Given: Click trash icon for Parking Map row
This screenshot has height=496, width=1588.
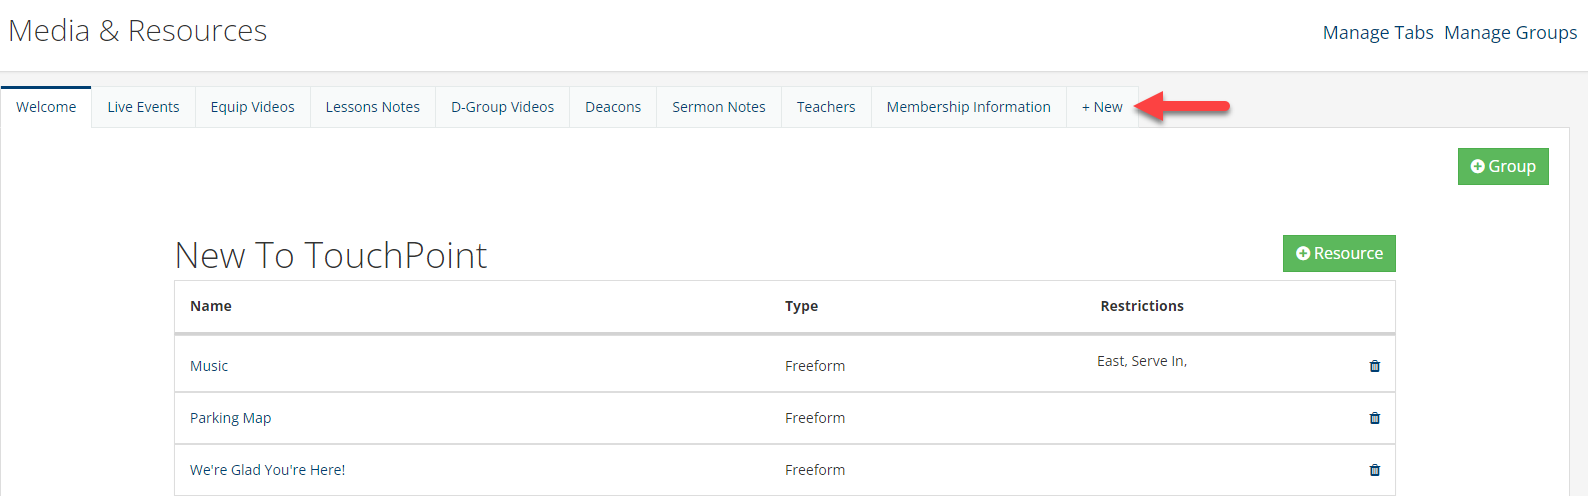Looking at the screenshot, I should click(x=1374, y=418).
